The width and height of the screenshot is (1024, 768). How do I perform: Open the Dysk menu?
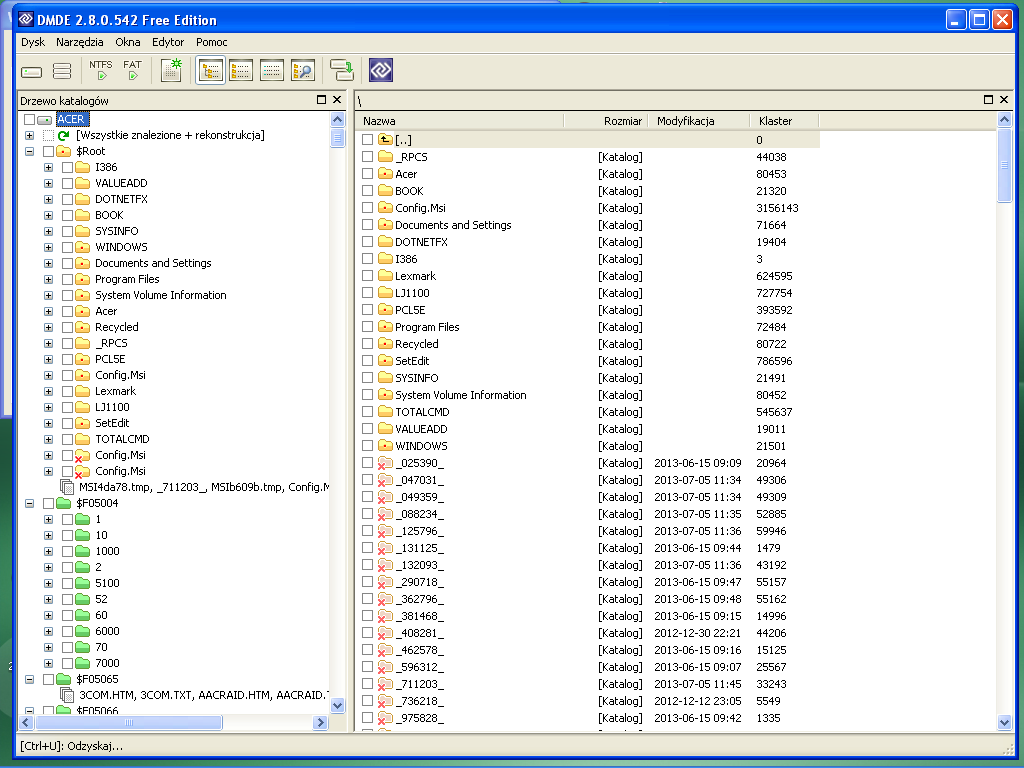(33, 42)
